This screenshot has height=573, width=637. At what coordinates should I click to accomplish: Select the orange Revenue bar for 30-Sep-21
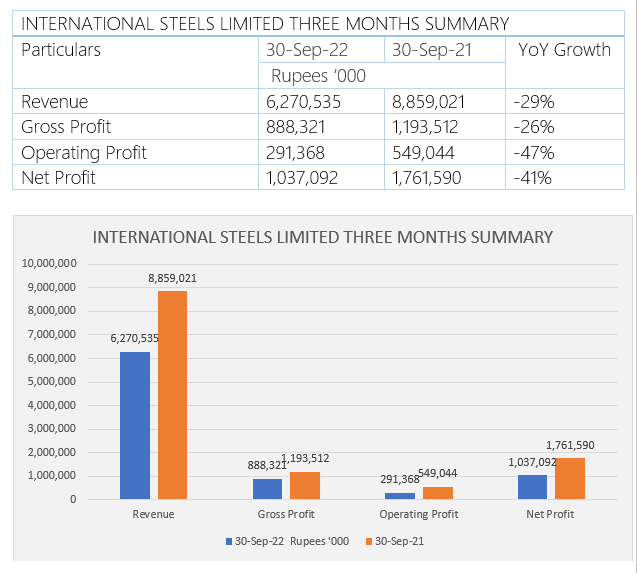click(173, 395)
